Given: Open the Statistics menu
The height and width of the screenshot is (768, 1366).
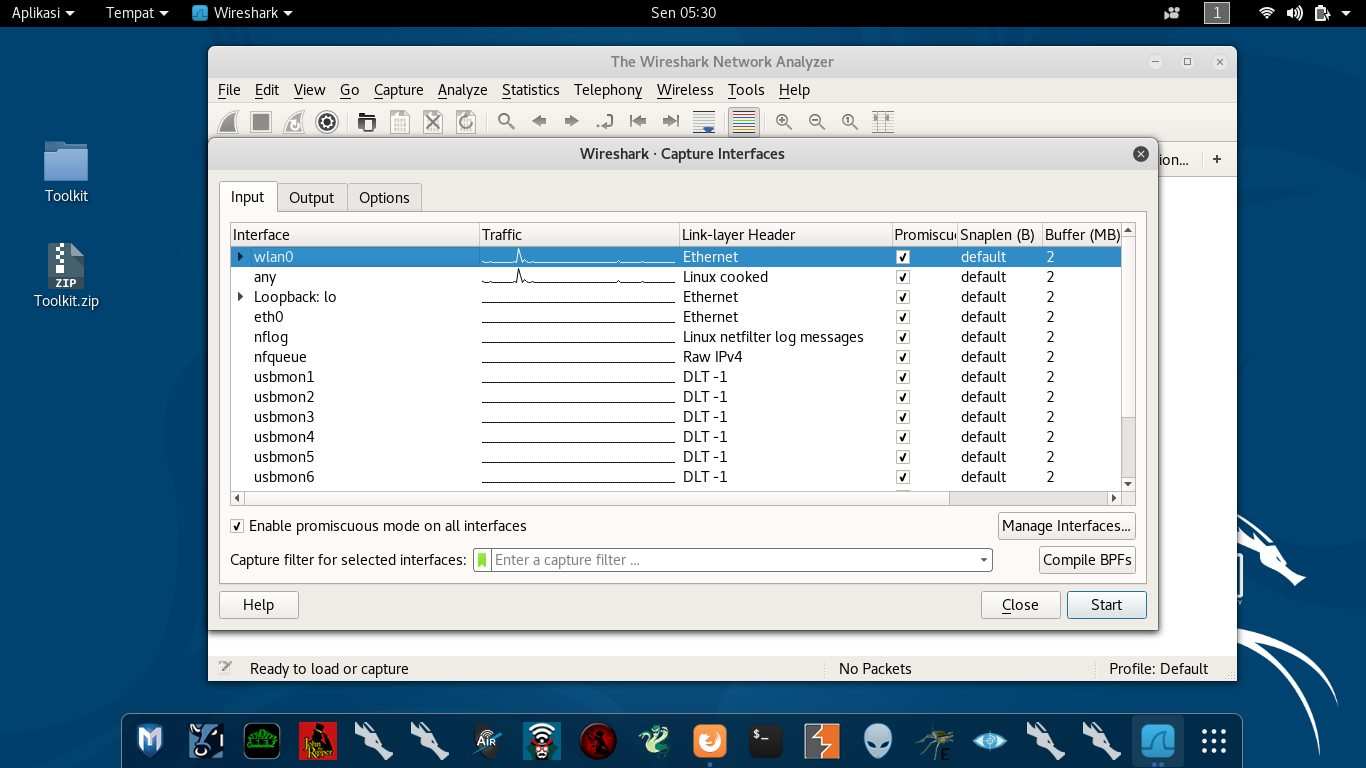Looking at the screenshot, I should click(530, 90).
